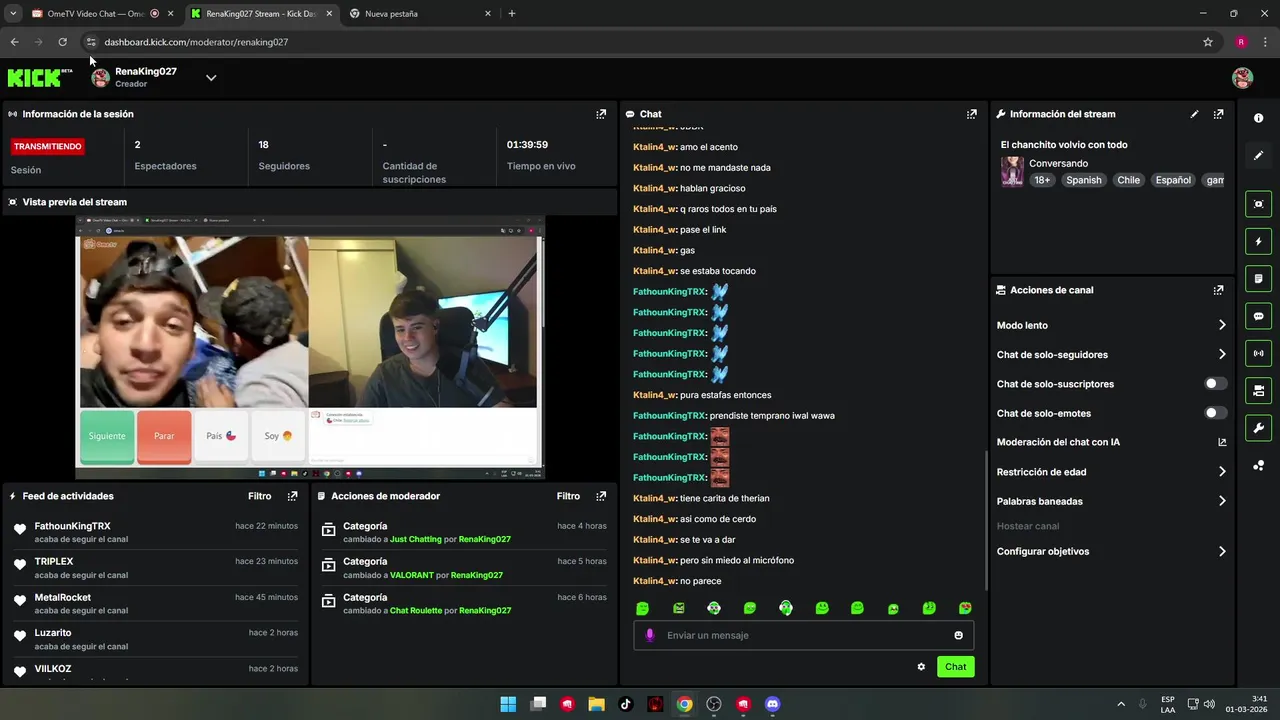Viewport: 1280px width, 720px height.
Task: Pop out Información del stream panel
Action: [x=1218, y=114]
